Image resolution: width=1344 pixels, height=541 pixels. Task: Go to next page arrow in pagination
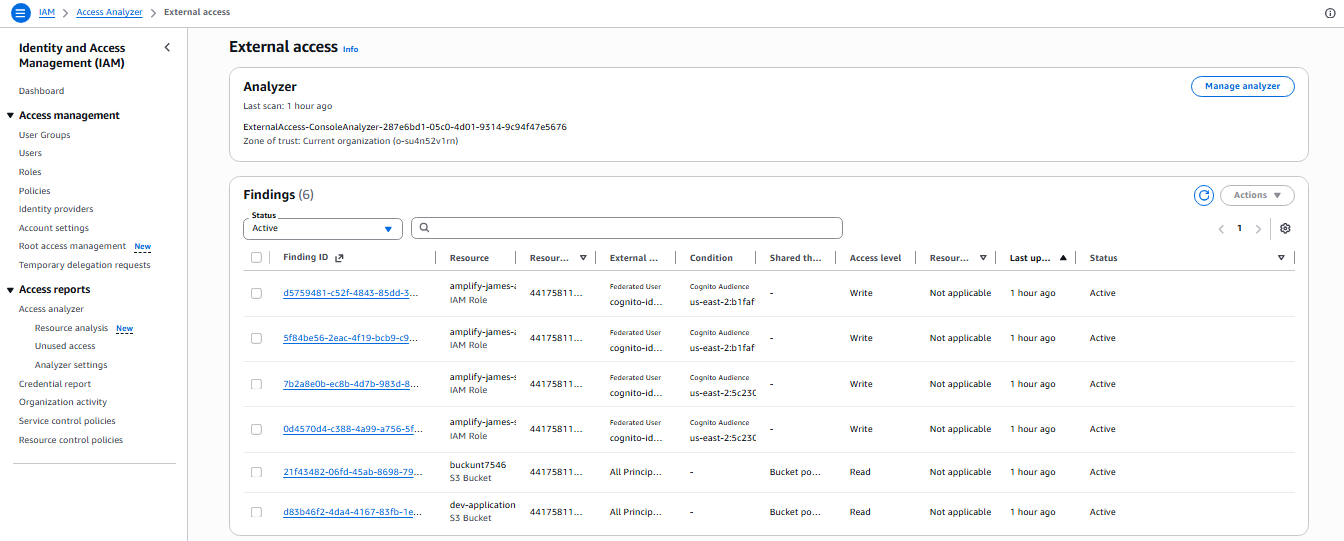(x=1258, y=229)
